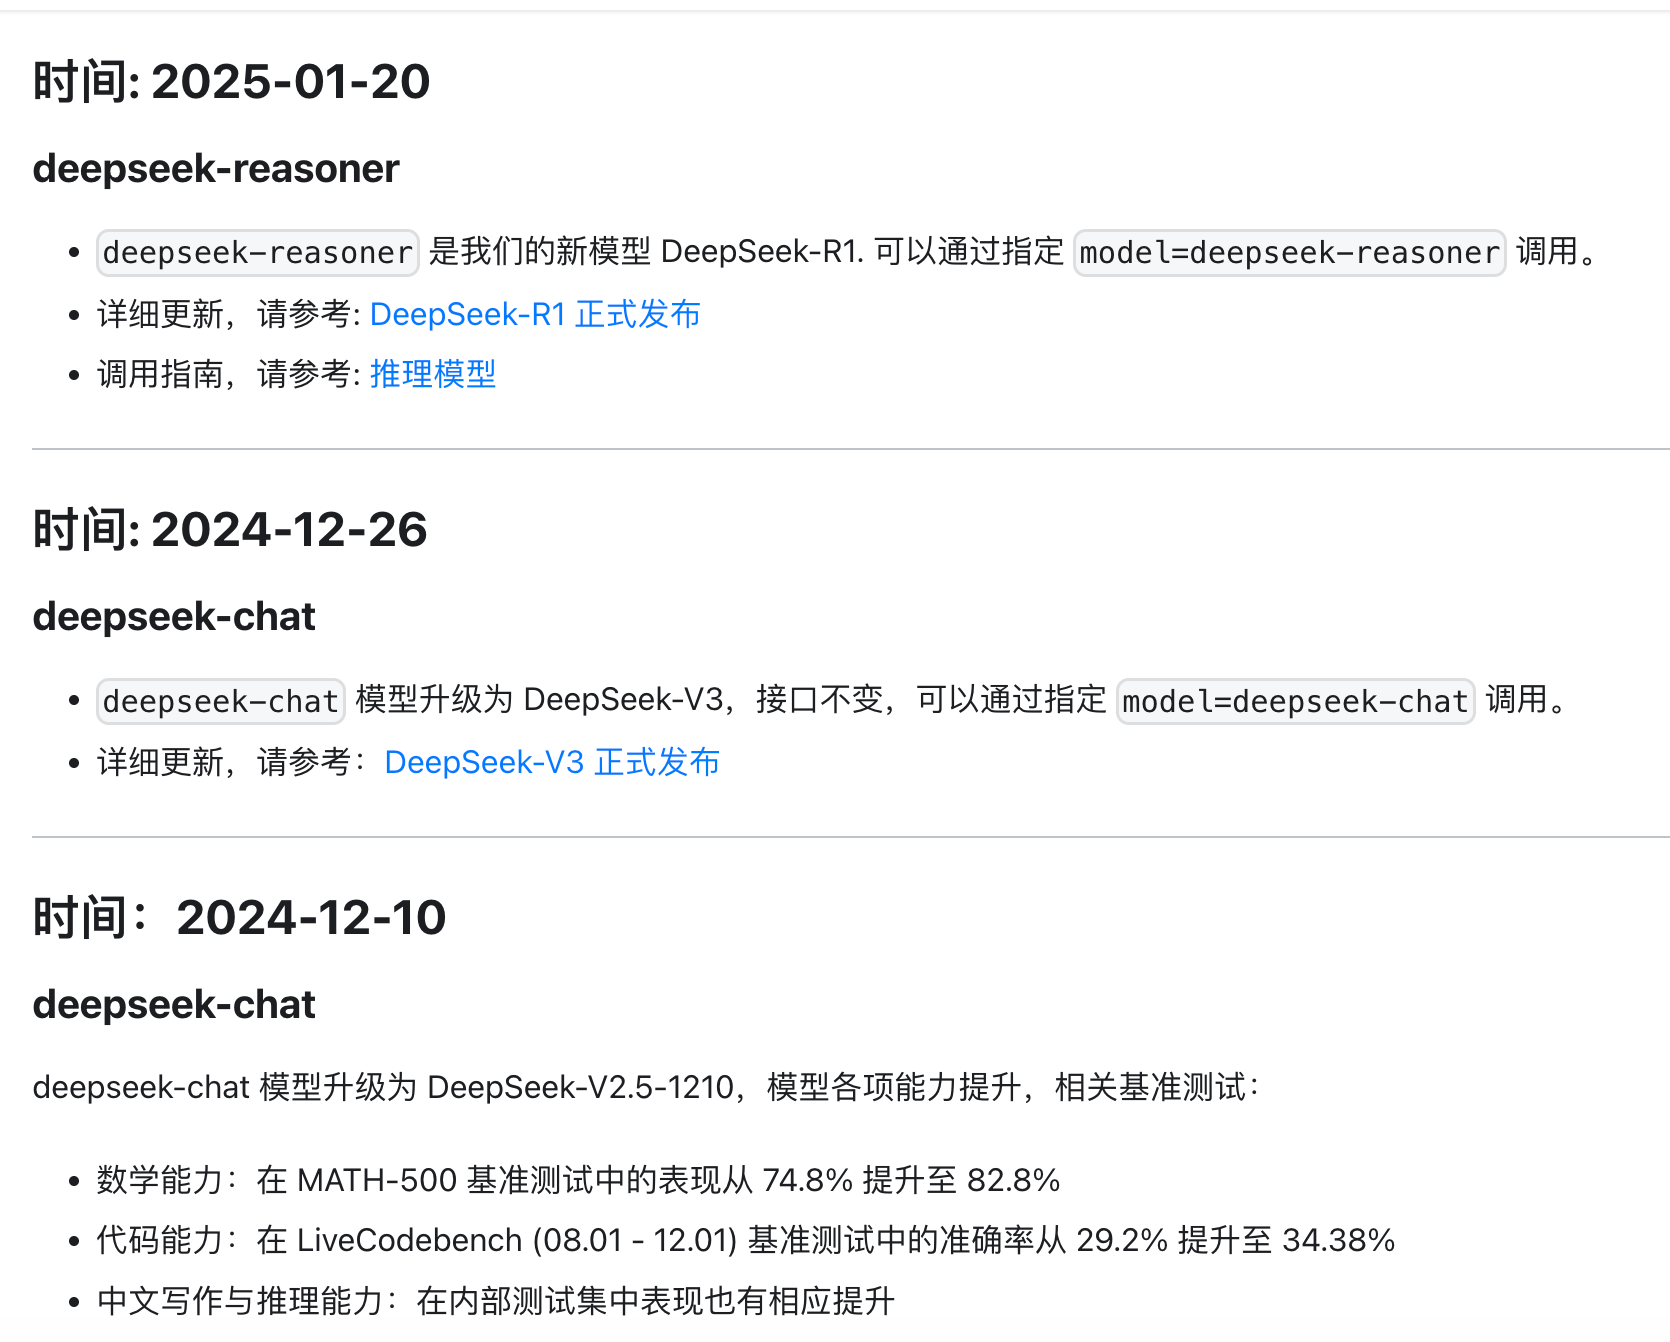Open the "DeepSeek-V3 正式发布" link

coord(552,762)
